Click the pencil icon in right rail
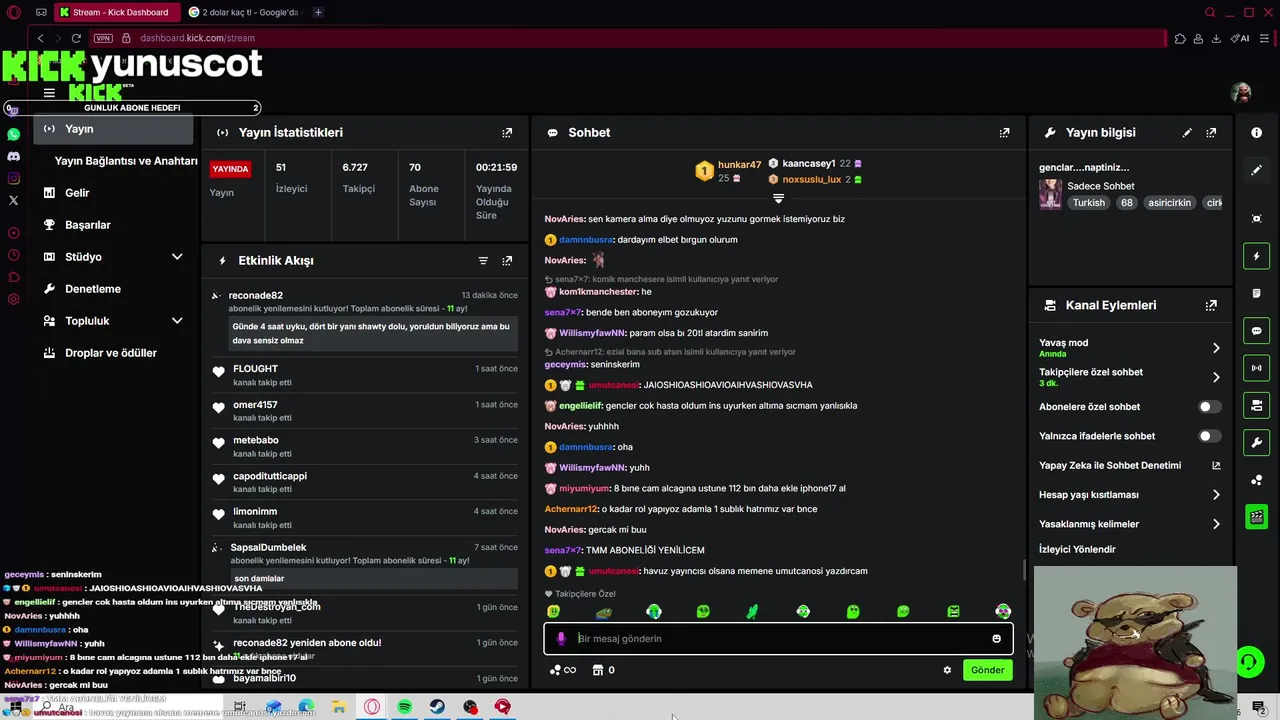 pos(1257,170)
